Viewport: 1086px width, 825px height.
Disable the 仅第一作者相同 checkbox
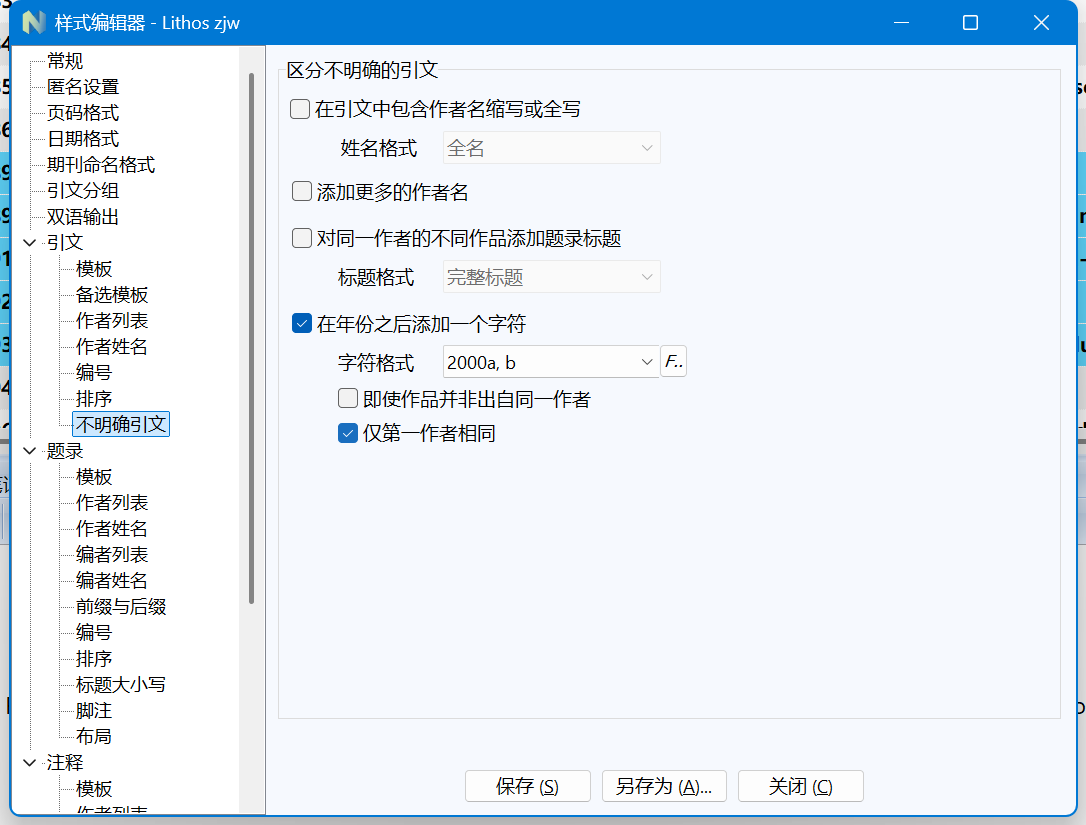[x=348, y=433]
